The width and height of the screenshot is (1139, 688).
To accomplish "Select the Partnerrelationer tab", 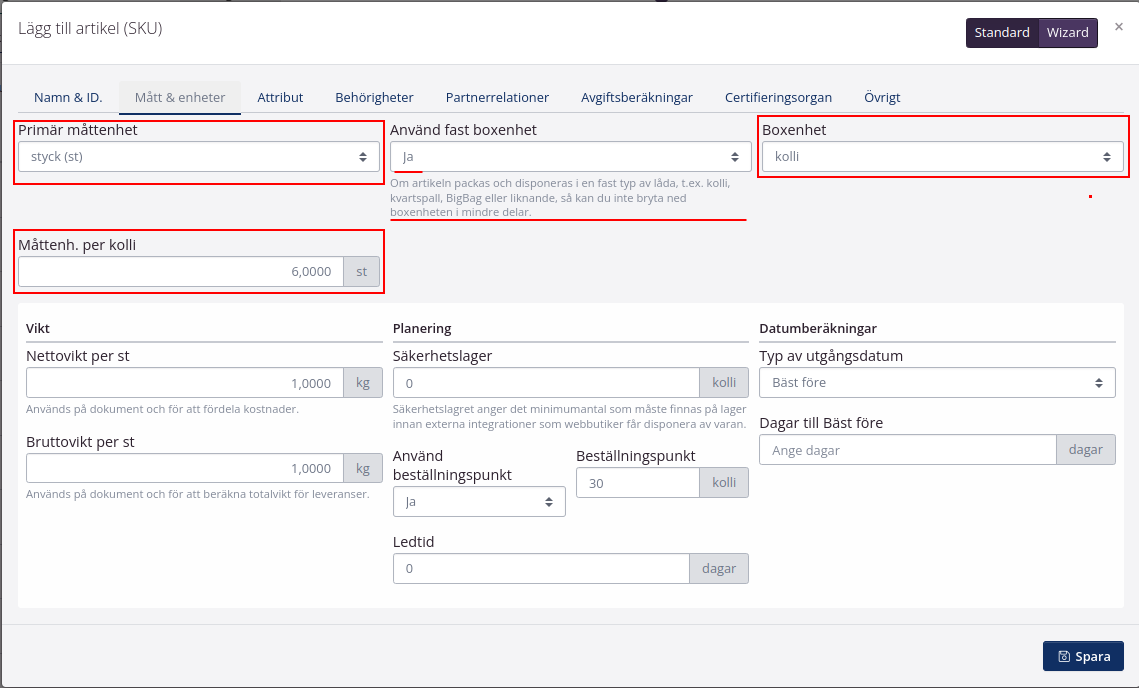I will tap(497, 98).
